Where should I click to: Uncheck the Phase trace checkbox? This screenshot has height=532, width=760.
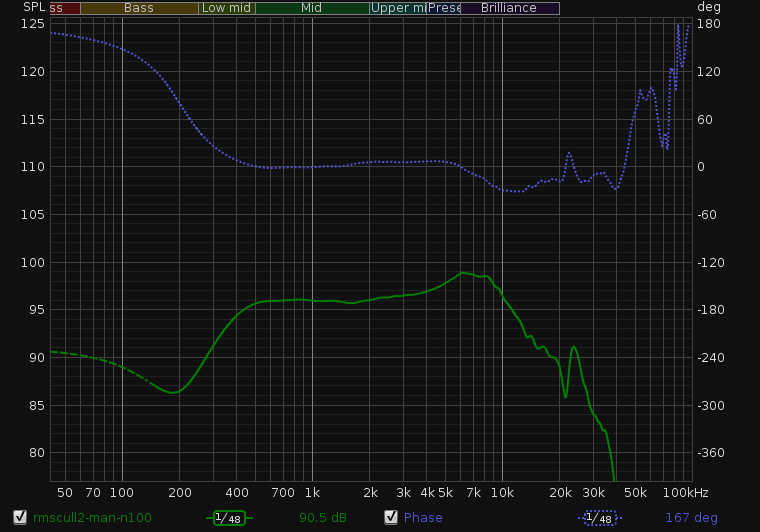pos(391,517)
